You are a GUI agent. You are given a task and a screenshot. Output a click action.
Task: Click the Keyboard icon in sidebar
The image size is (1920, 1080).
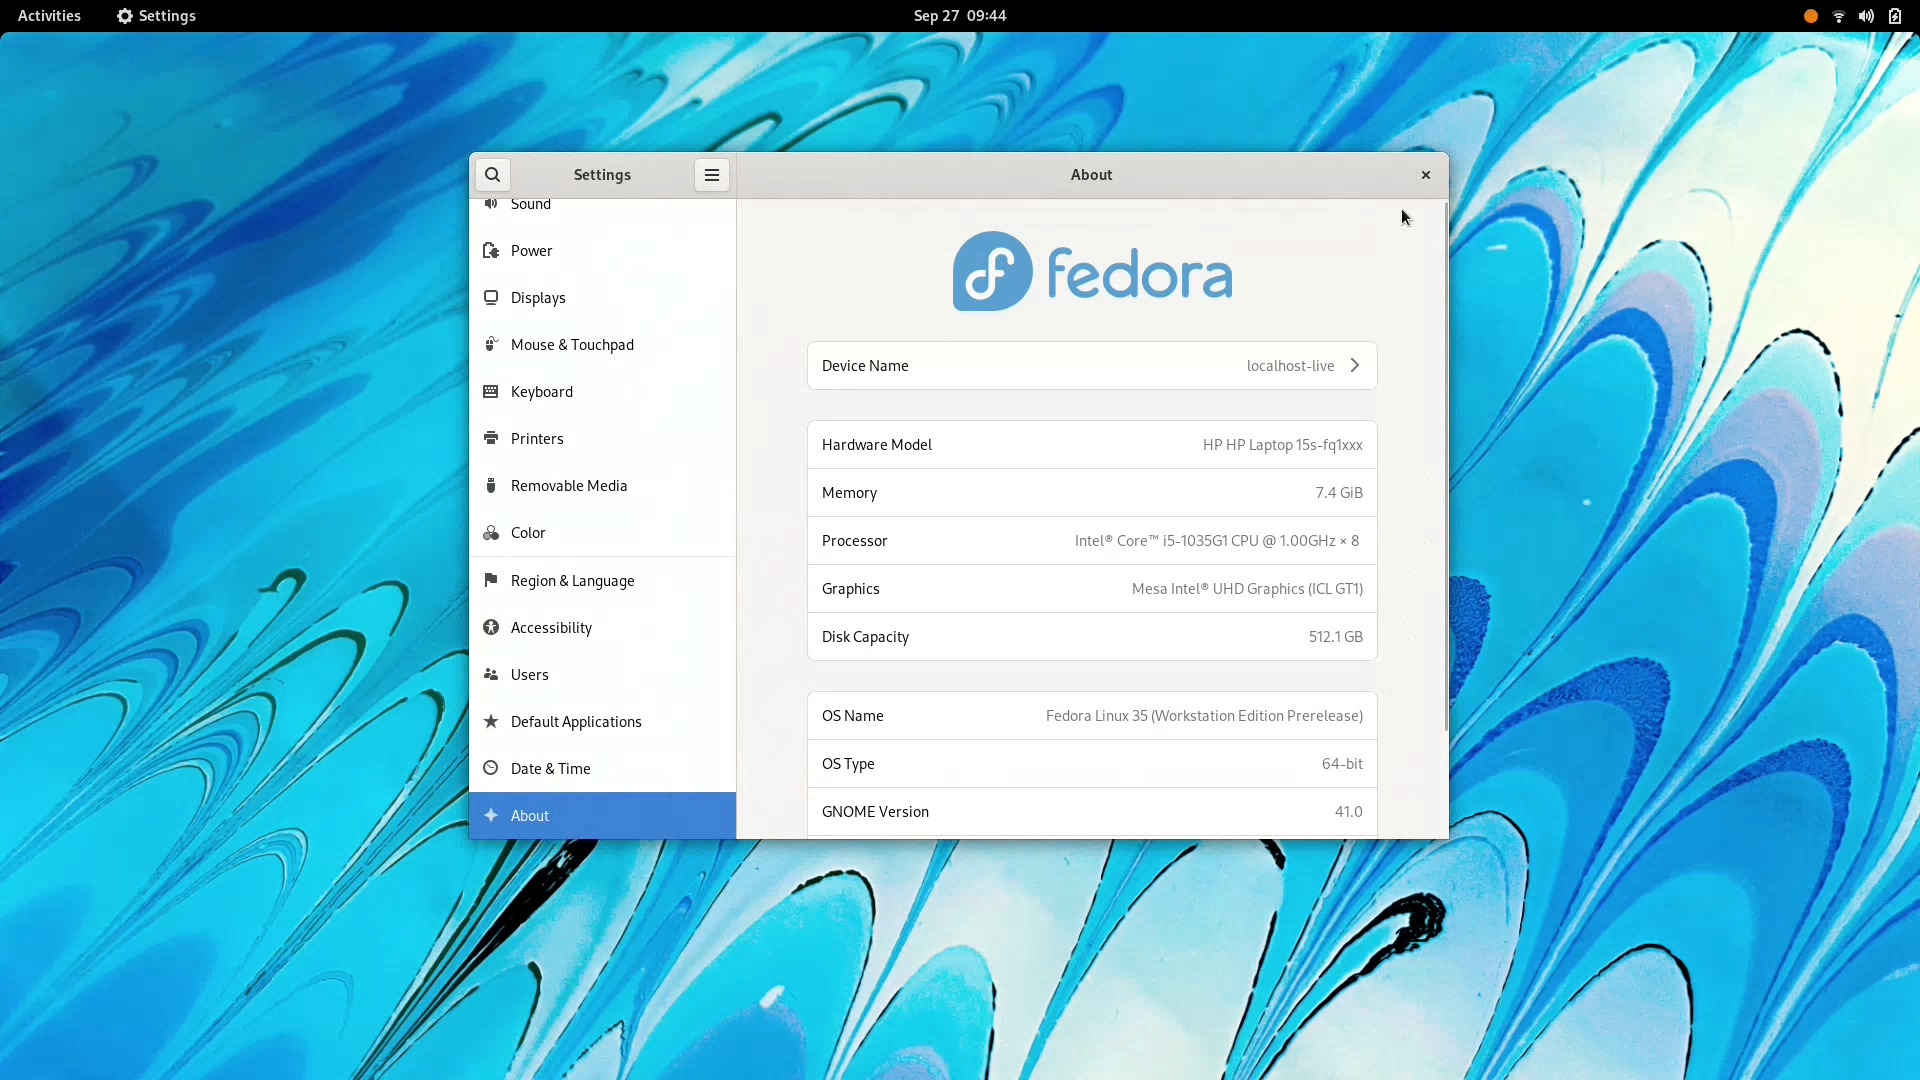coord(491,391)
